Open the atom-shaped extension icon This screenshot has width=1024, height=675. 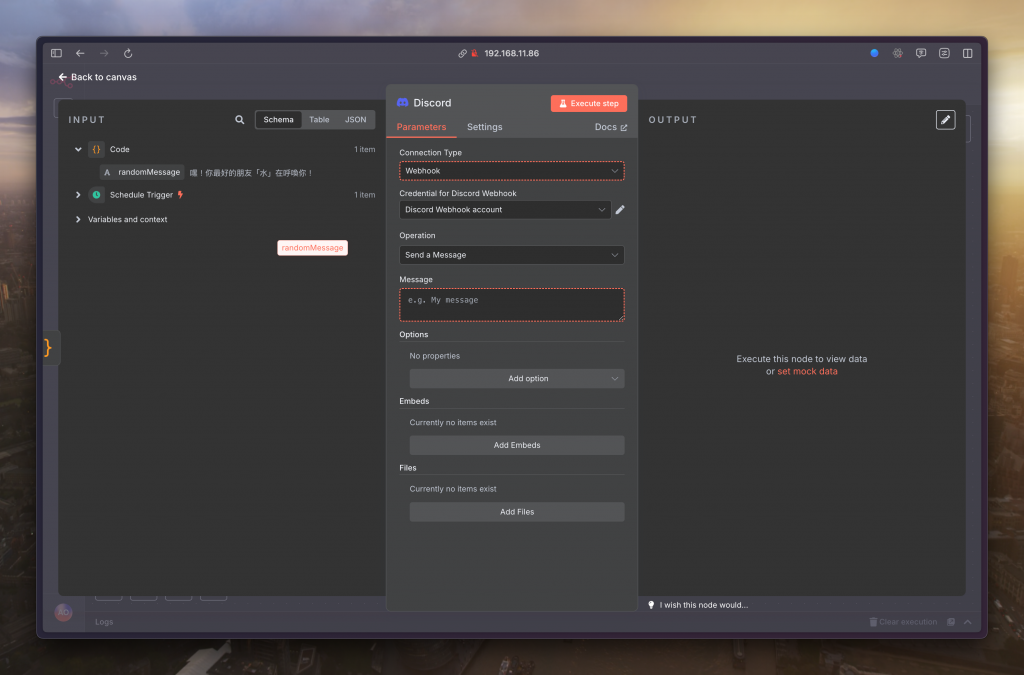898,53
